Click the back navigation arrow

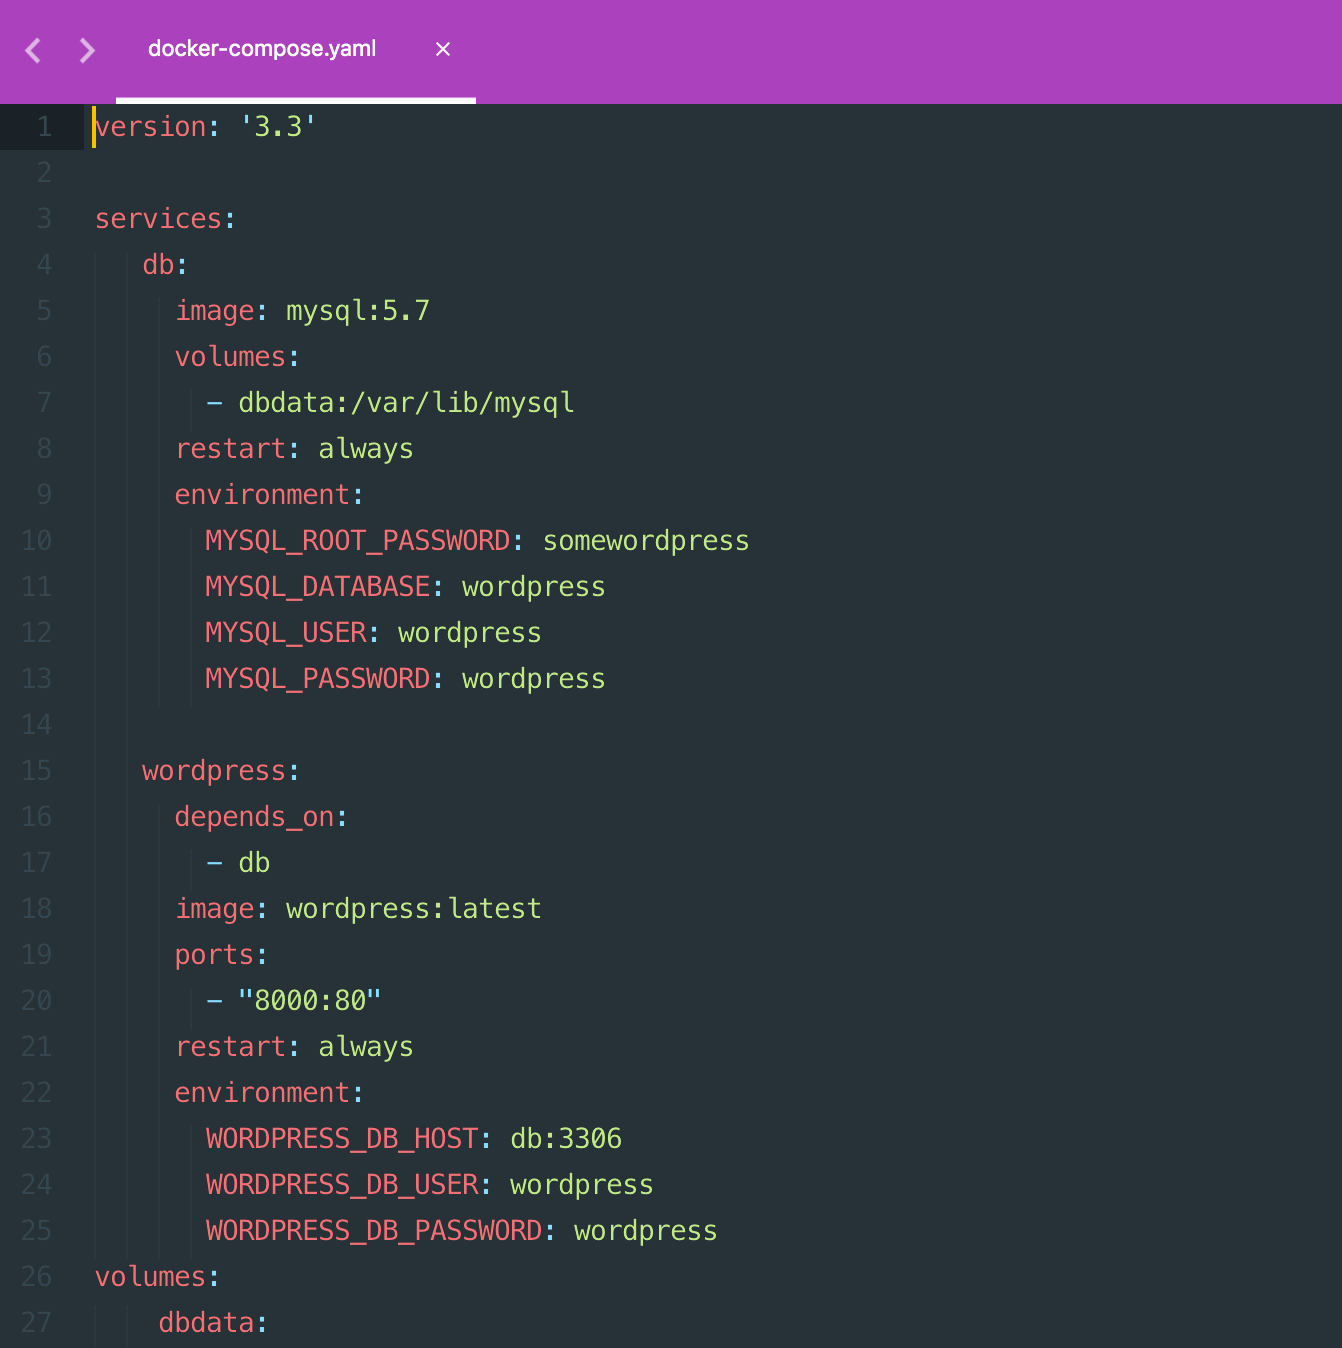(x=32, y=50)
